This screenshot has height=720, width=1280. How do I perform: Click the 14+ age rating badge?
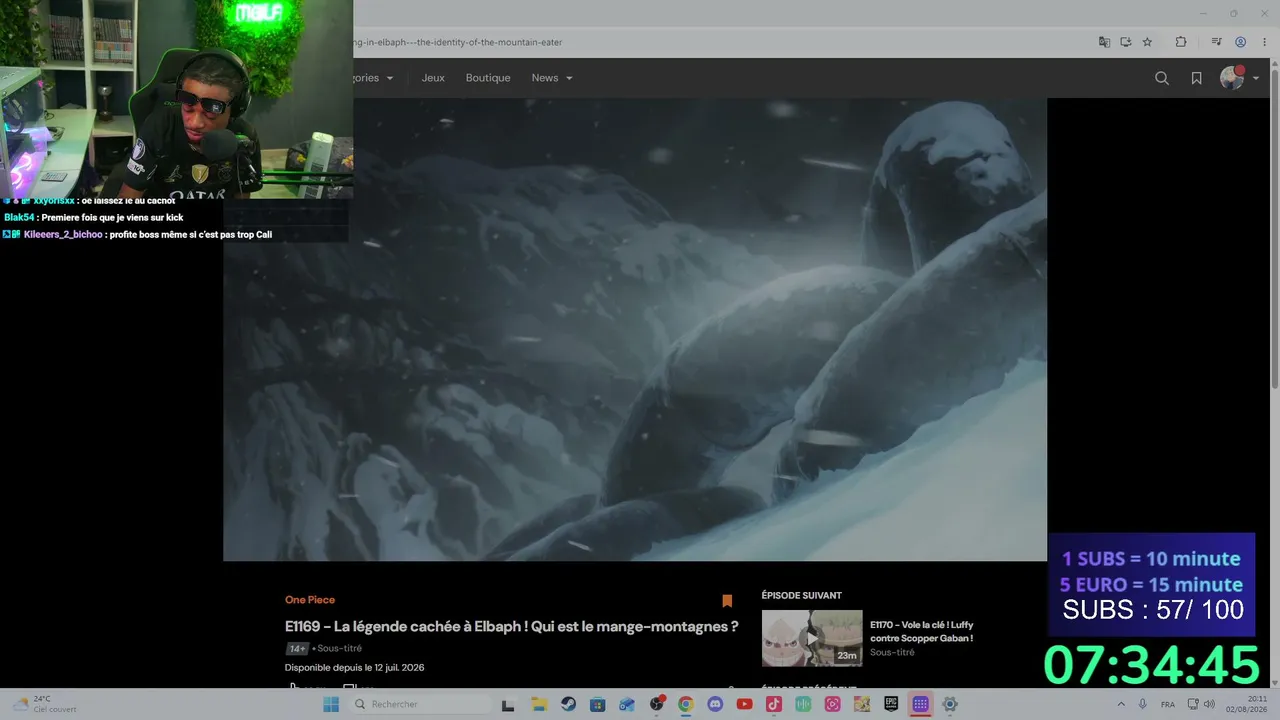click(297, 648)
